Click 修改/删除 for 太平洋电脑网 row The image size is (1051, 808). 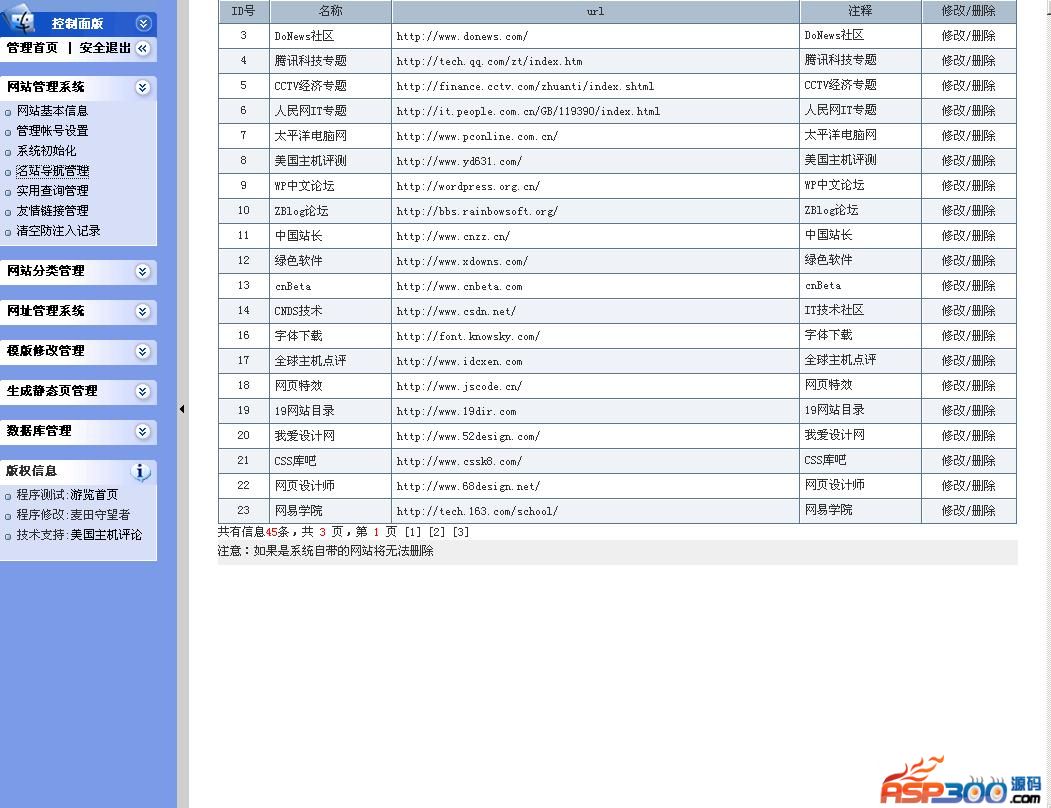(969, 135)
